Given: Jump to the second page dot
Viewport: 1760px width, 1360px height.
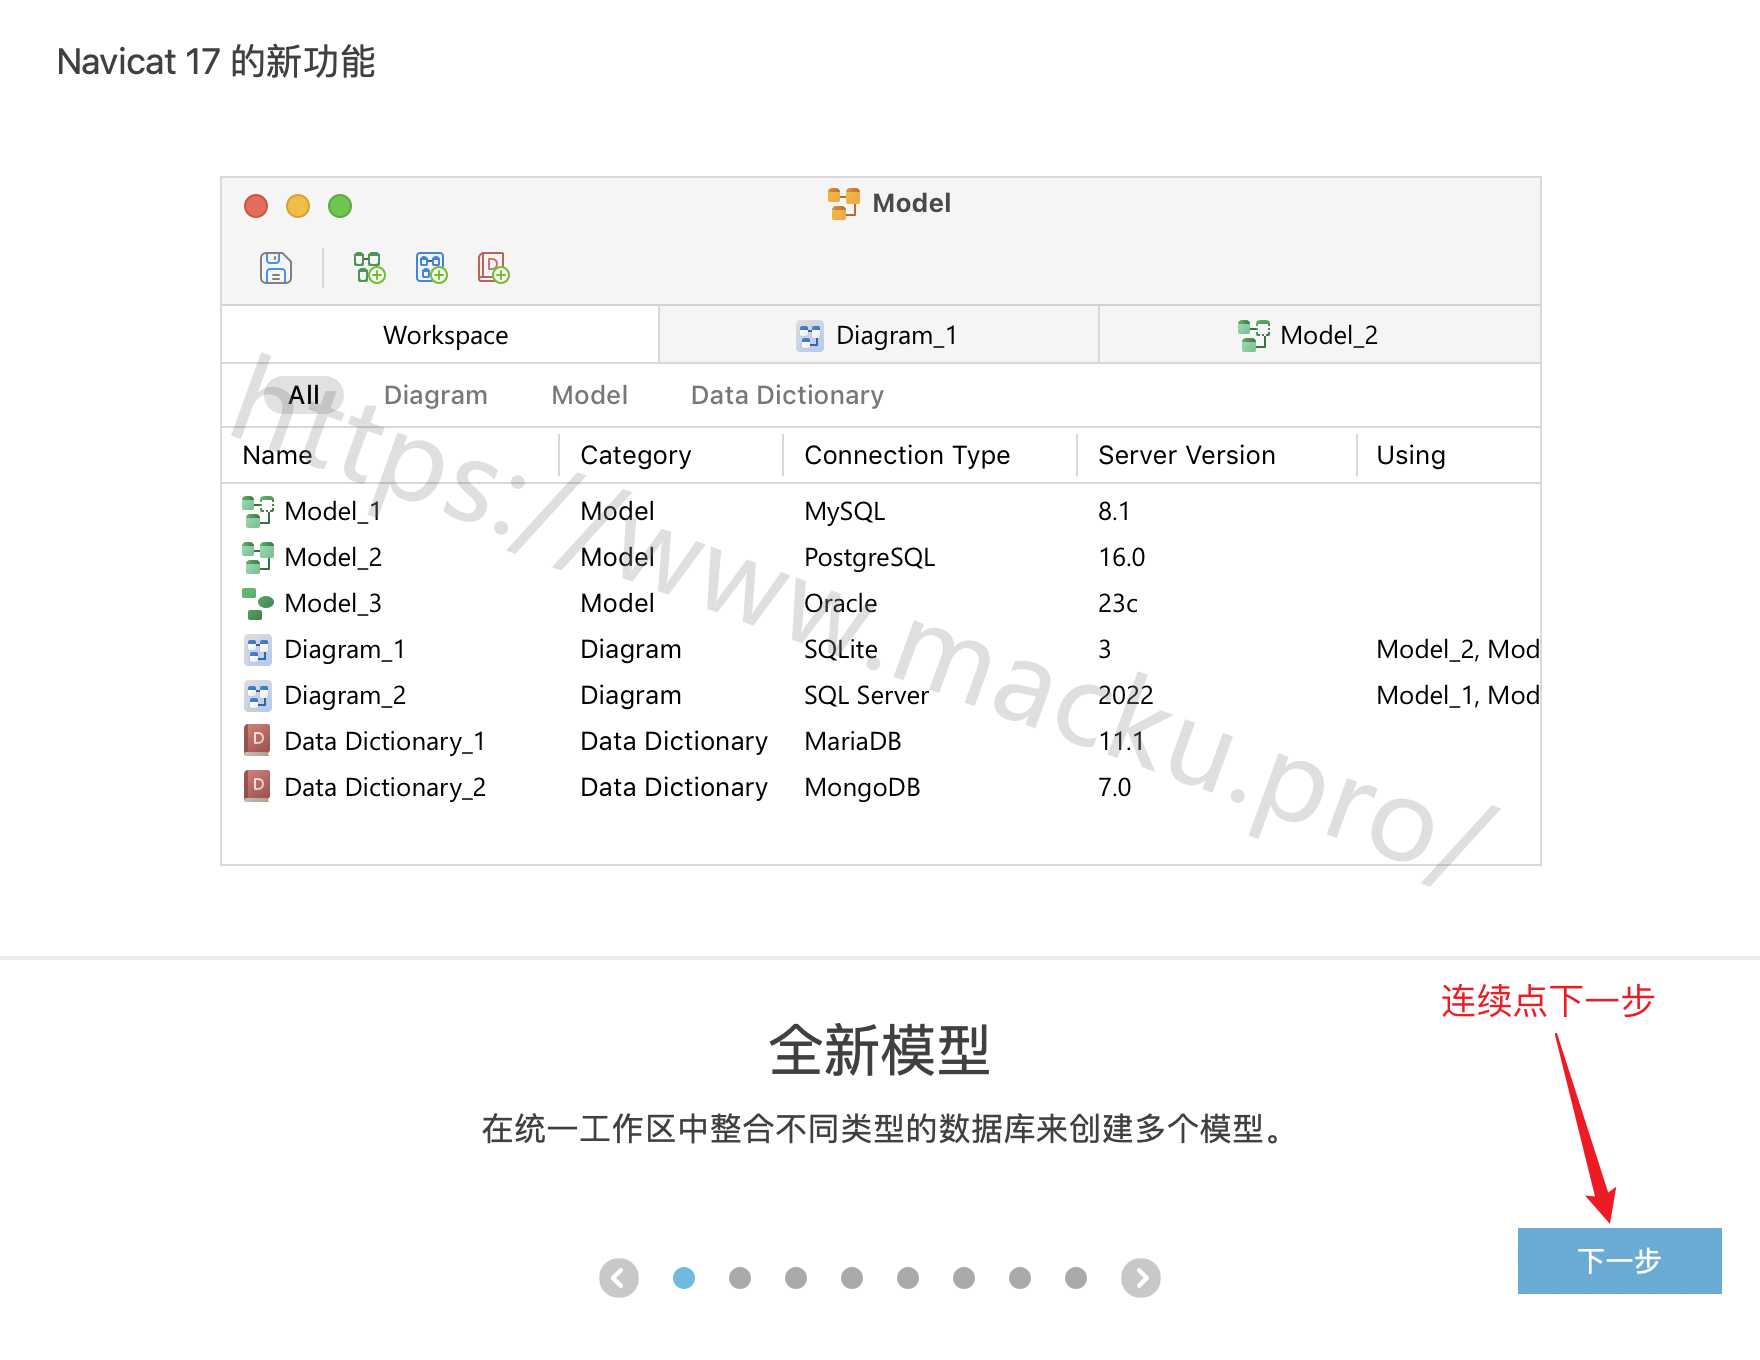Looking at the screenshot, I should tap(740, 1278).
